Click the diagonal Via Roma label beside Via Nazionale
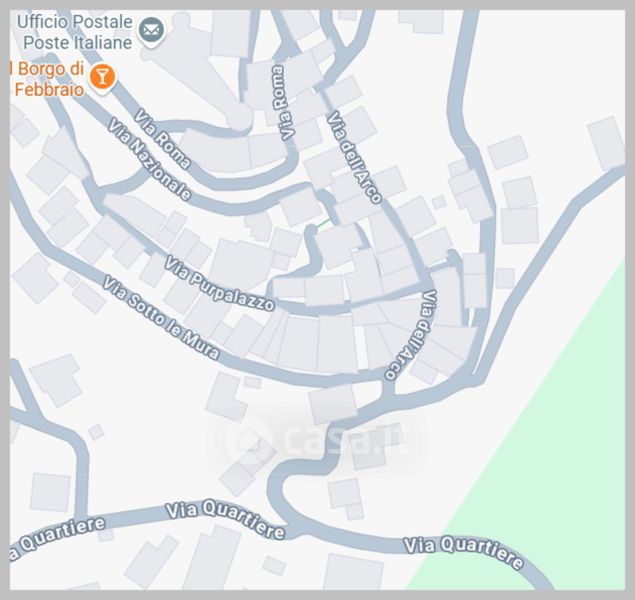 (x=162, y=139)
